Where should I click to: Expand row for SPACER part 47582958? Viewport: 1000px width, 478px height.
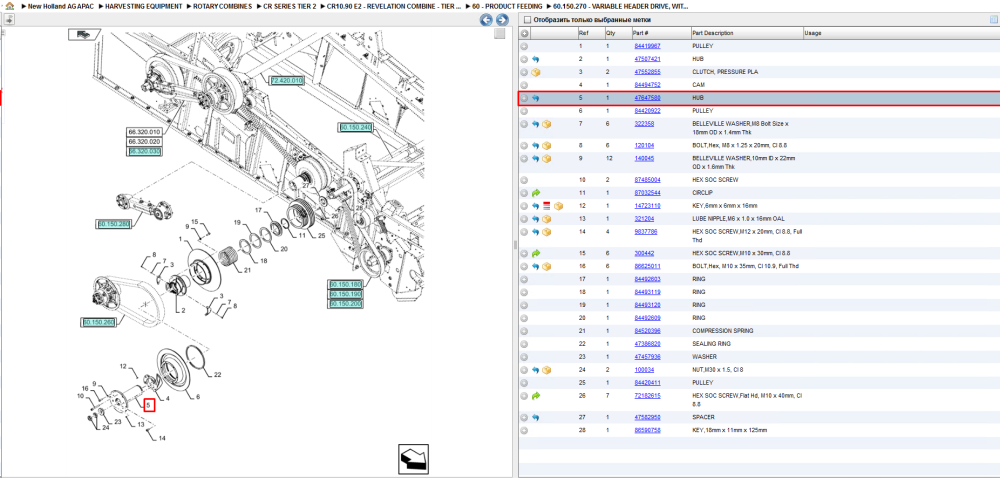pos(524,417)
